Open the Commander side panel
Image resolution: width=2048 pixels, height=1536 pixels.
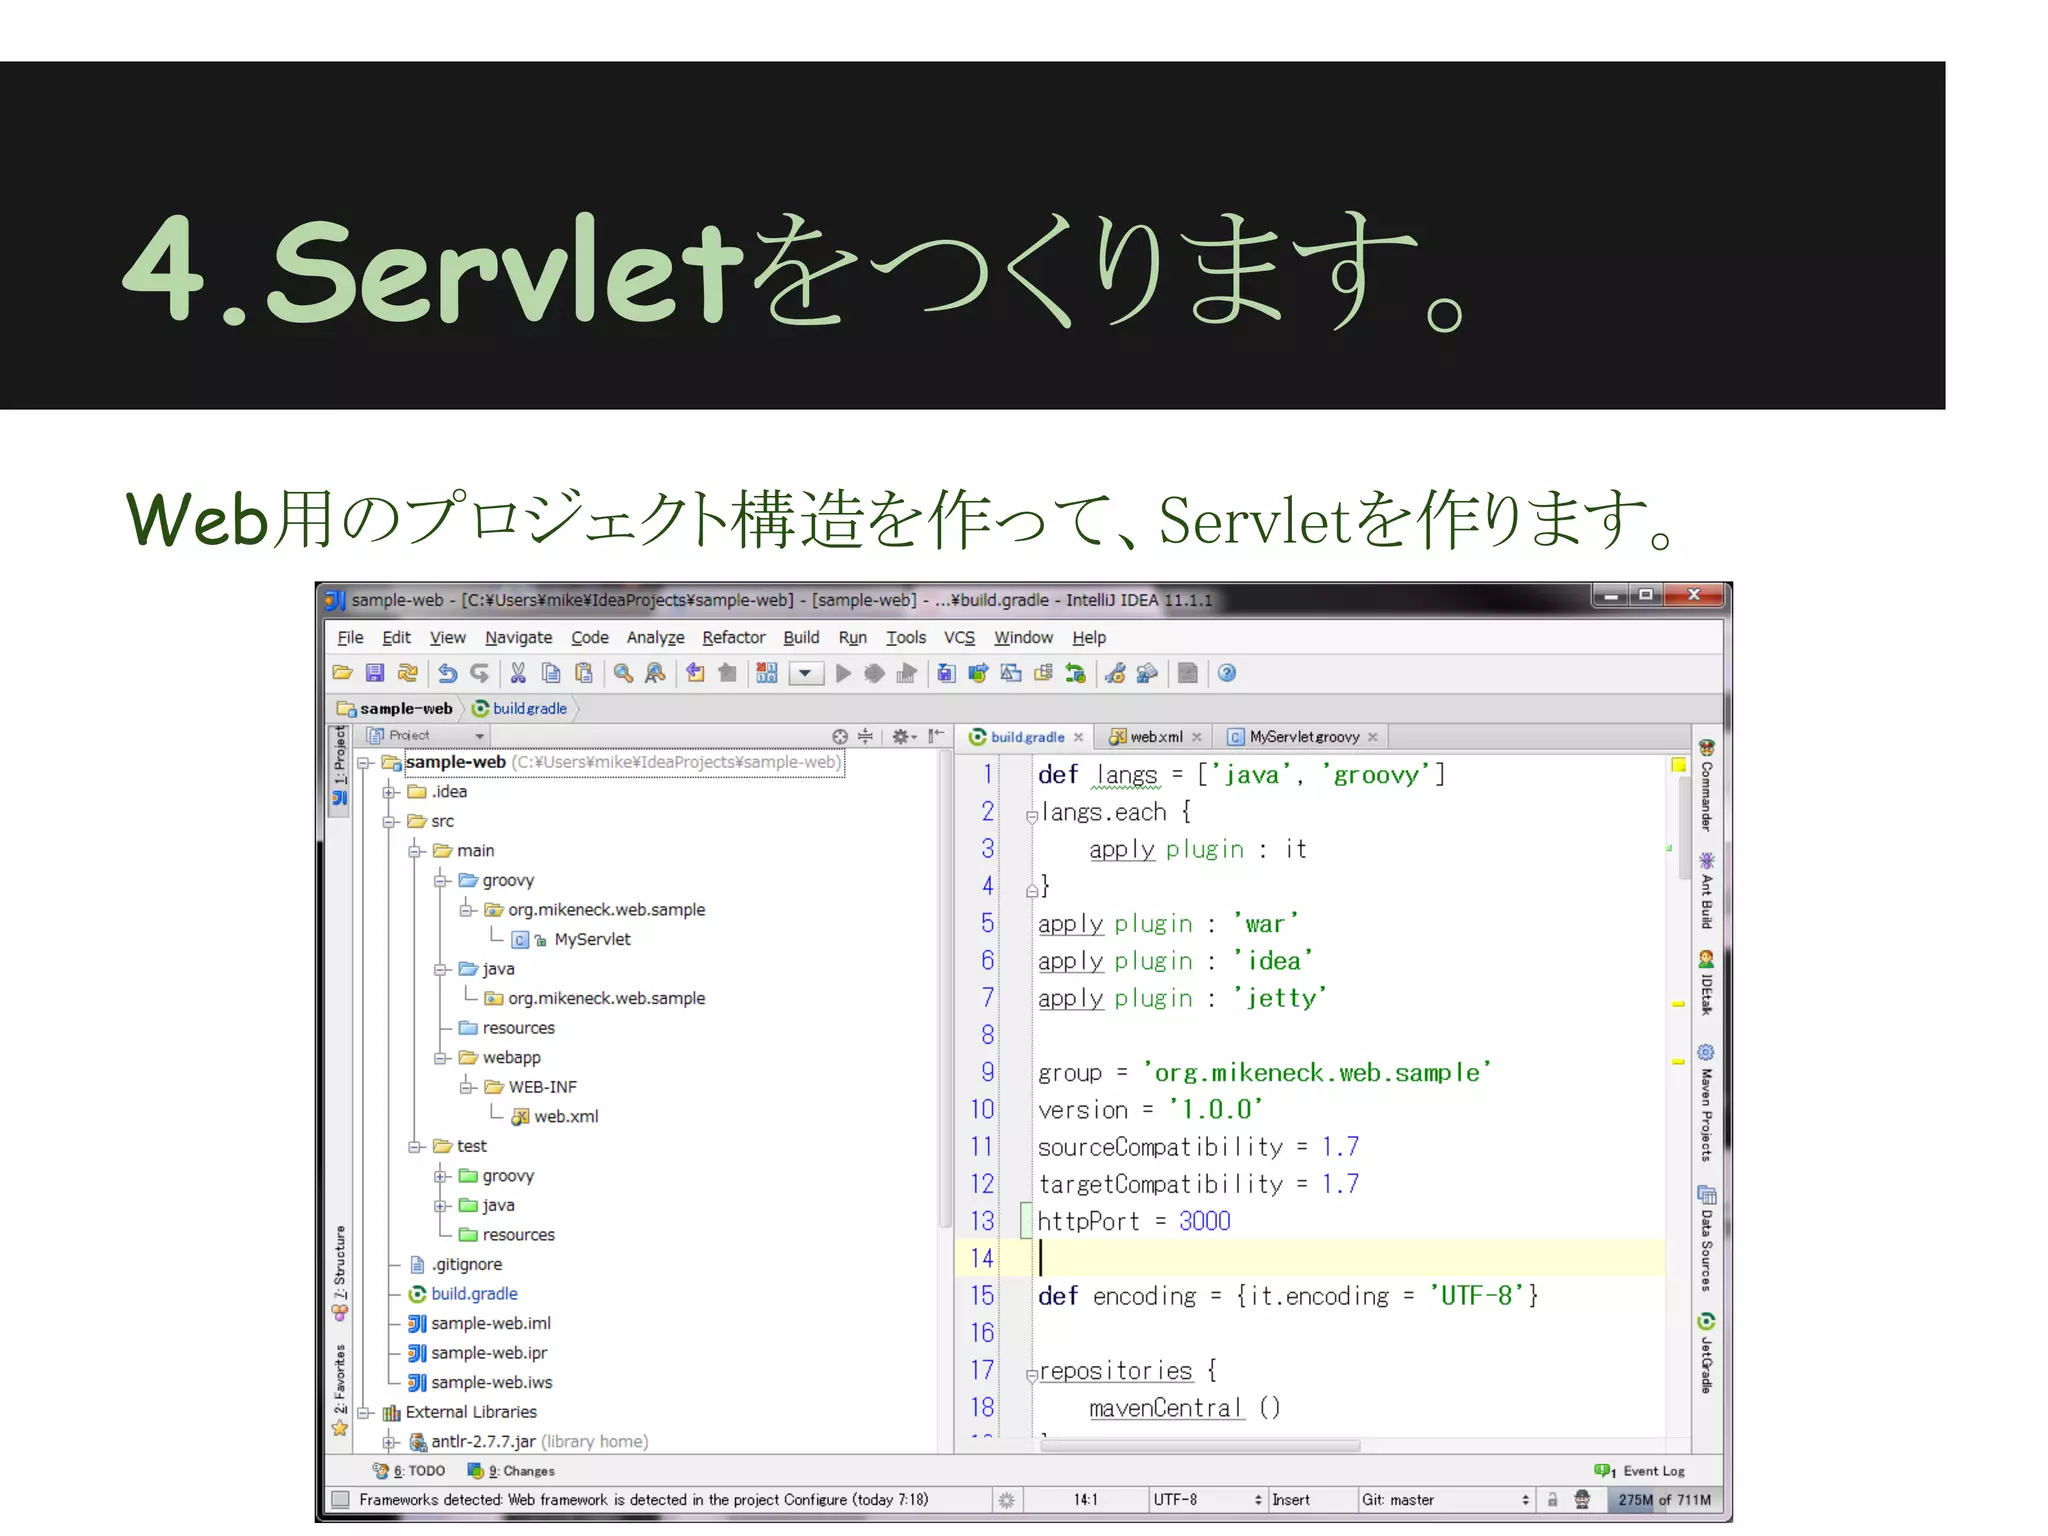pyautogui.click(x=1706, y=786)
